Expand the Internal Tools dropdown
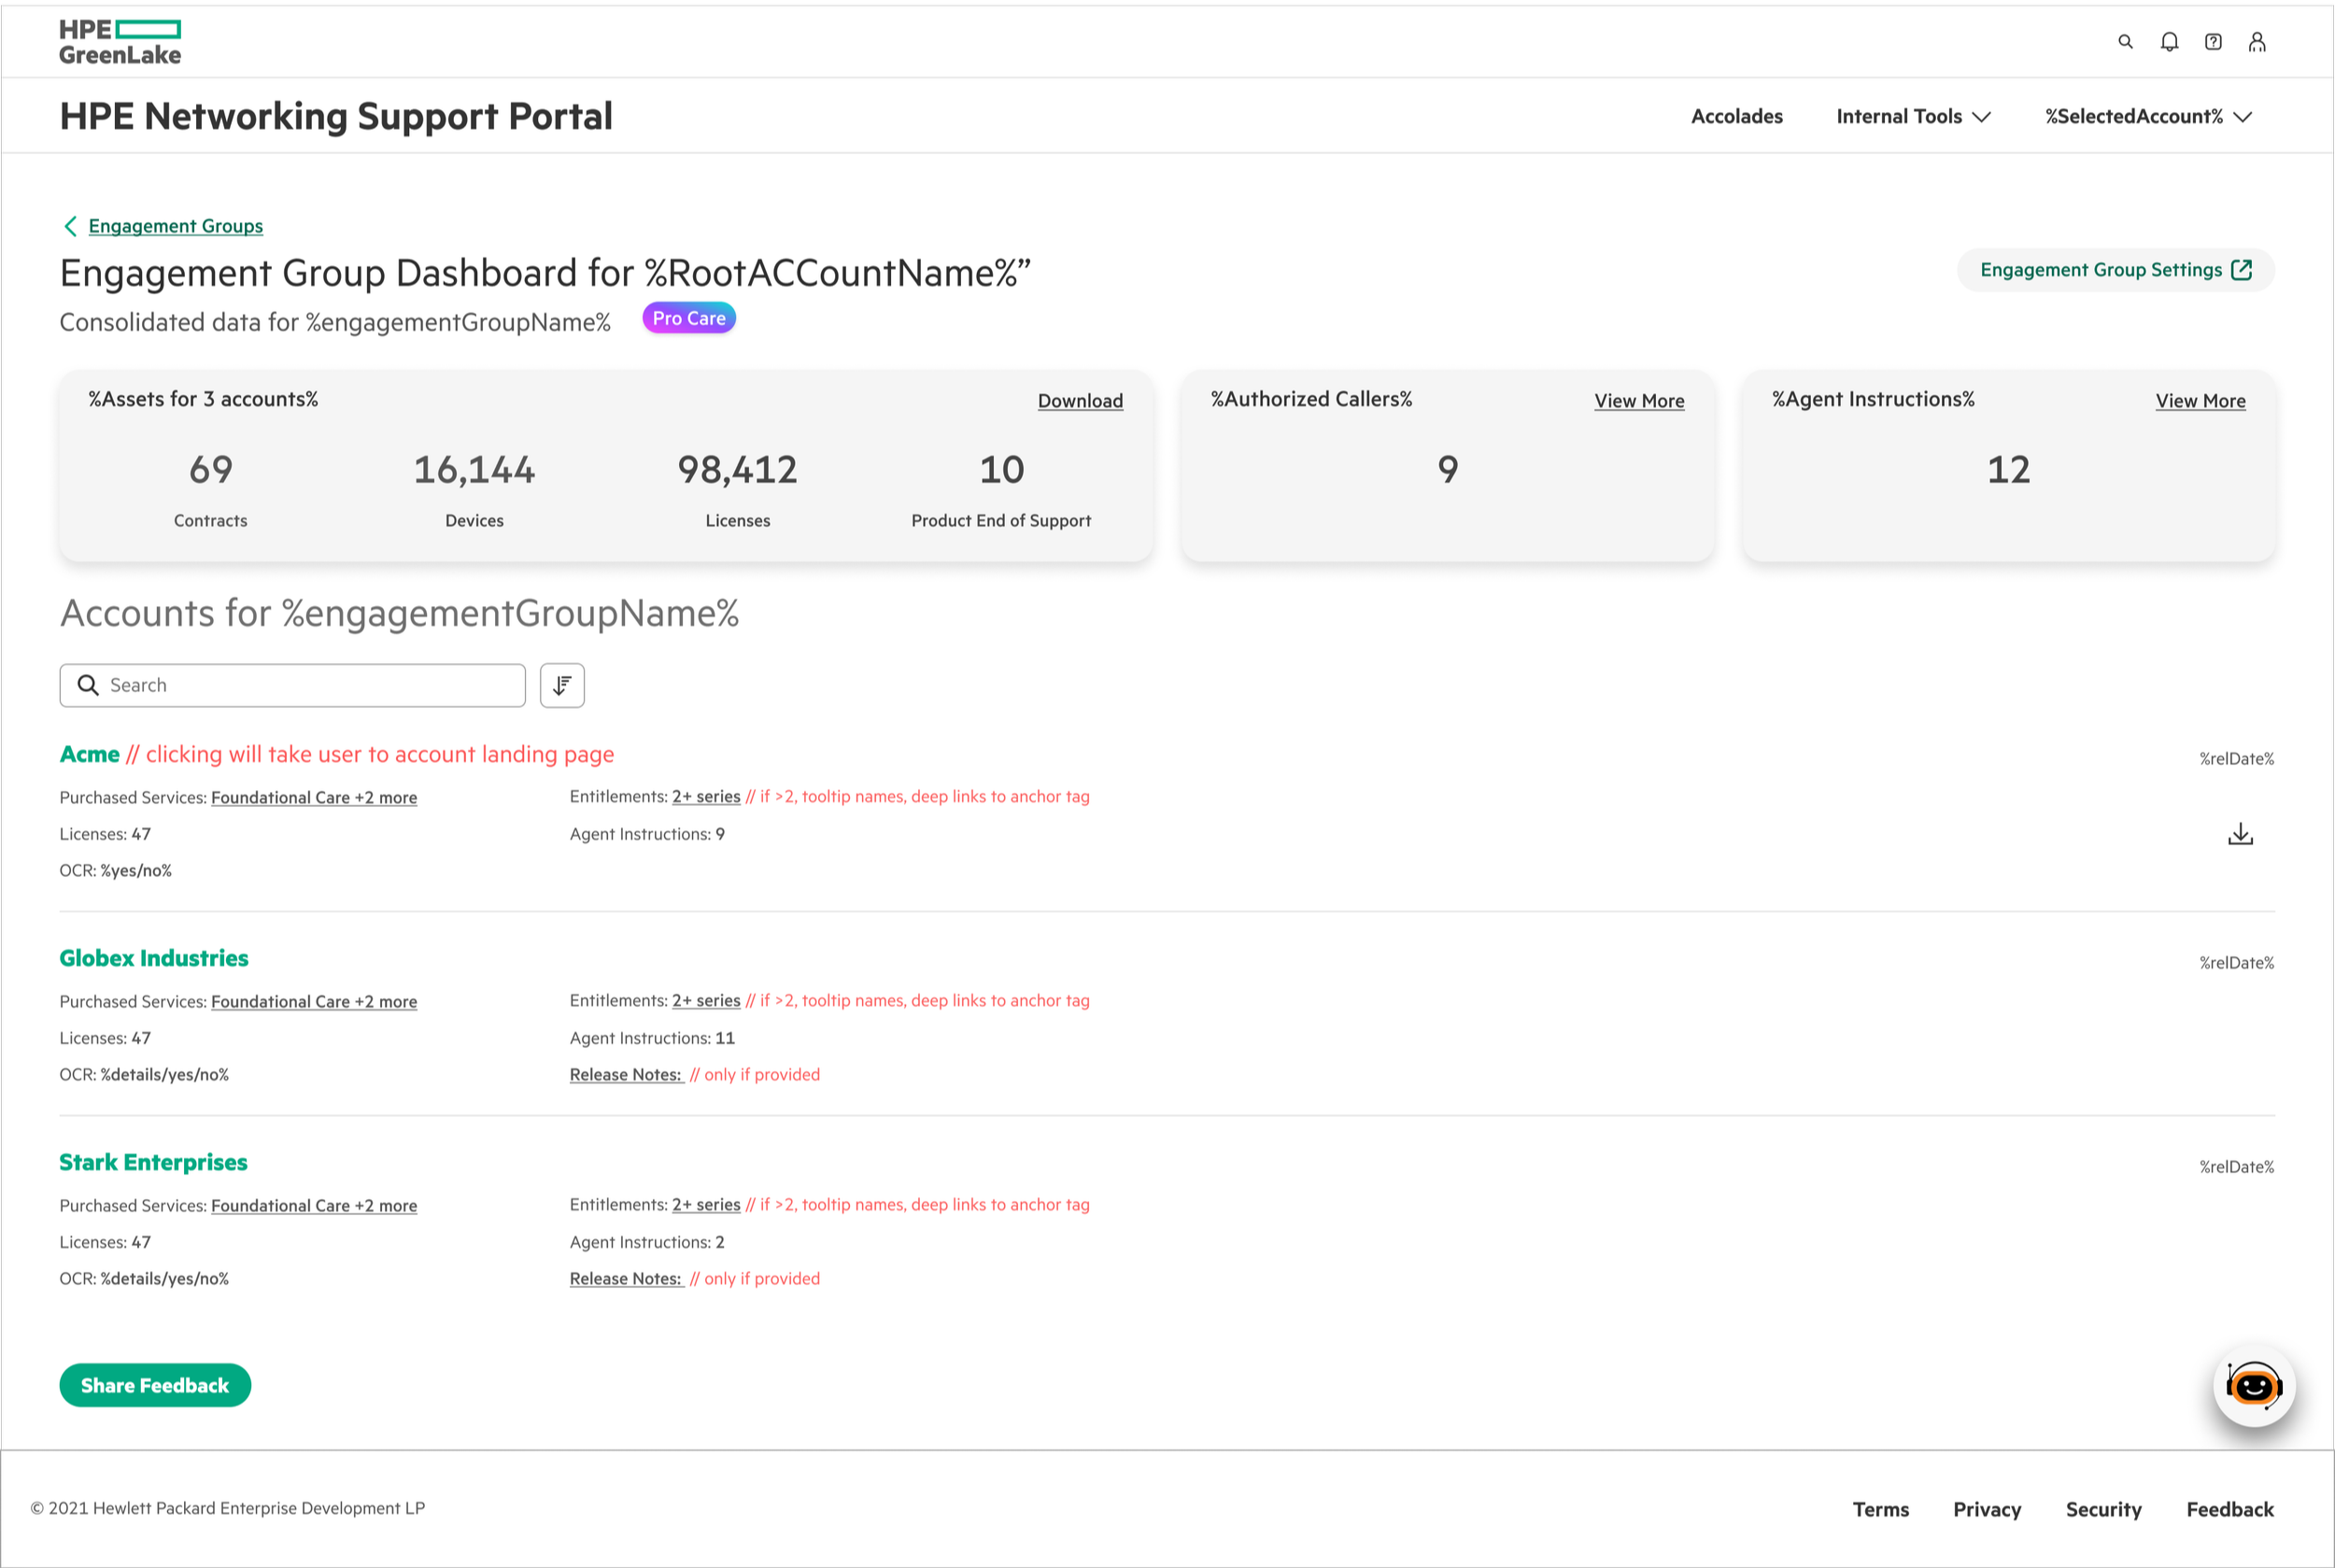 click(x=1913, y=117)
